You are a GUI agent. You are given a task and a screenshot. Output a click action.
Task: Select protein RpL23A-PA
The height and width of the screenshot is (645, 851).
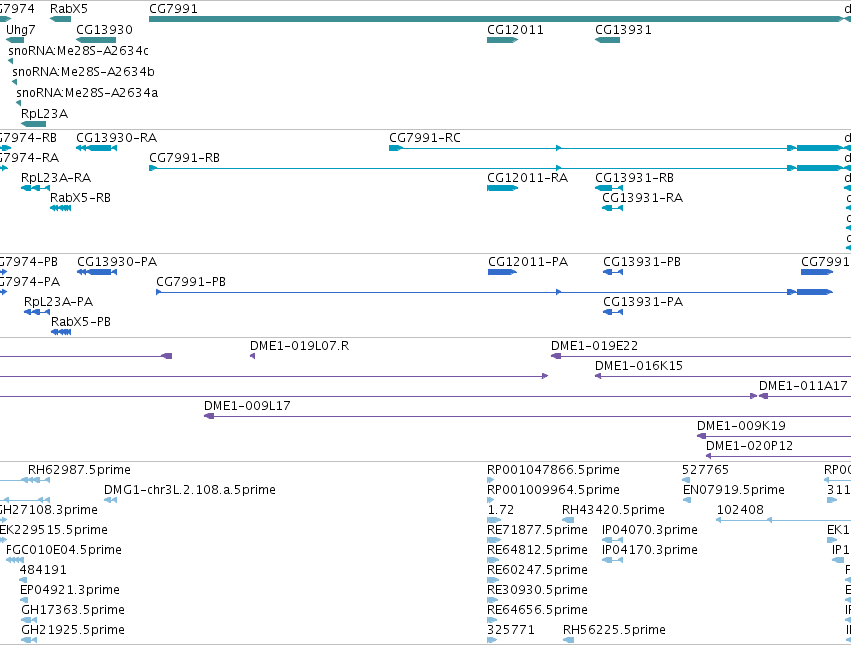pyautogui.click(x=37, y=312)
